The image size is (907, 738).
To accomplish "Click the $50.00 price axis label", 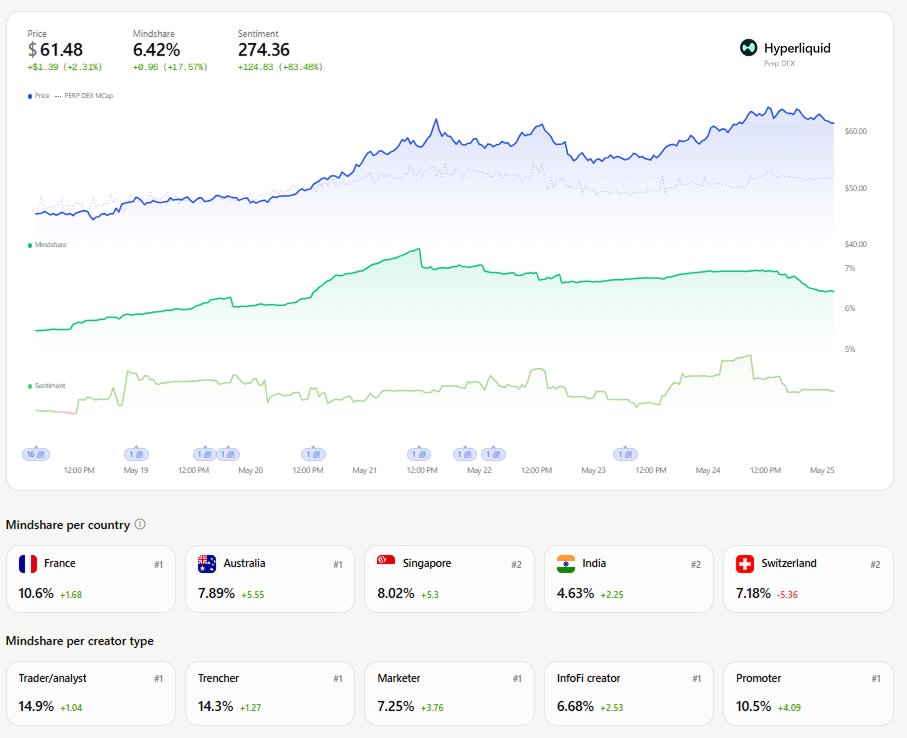I will pos(856,188).
